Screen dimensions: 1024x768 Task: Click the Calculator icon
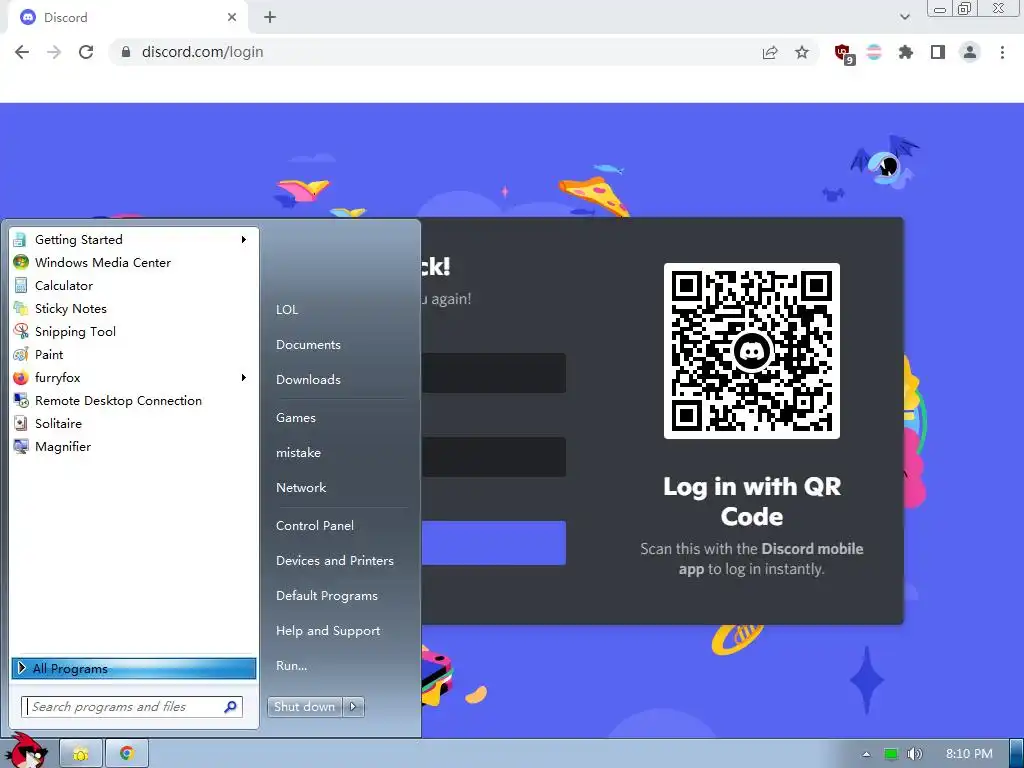20,285
